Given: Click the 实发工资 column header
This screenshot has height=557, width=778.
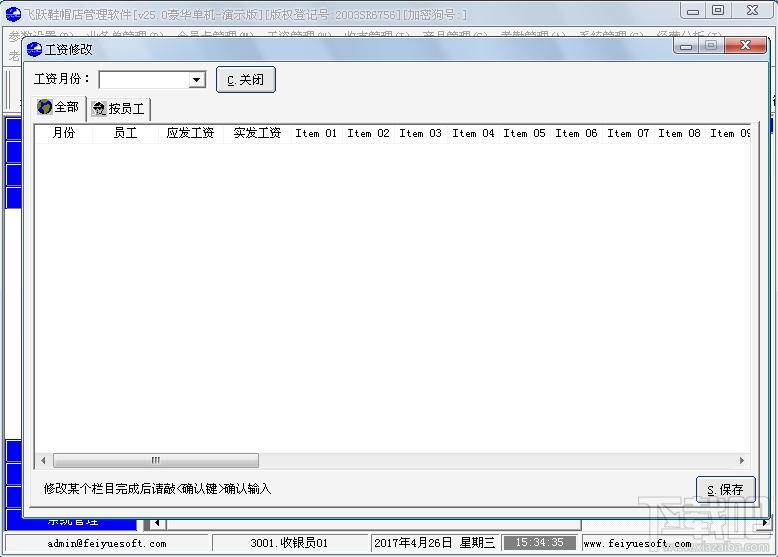Looking at the screenshot, I should pos(257,133).
